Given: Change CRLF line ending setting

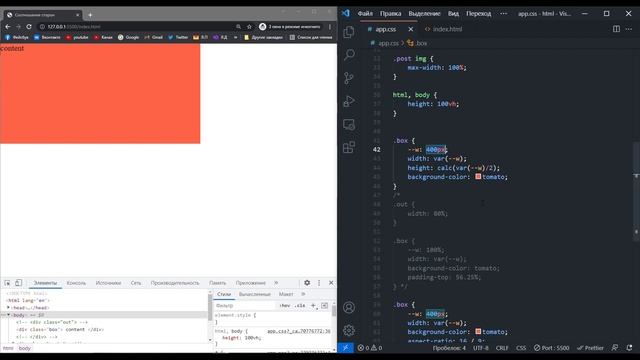Looking at the screenshot, I should pyautogui.click(x=502, y=348).
